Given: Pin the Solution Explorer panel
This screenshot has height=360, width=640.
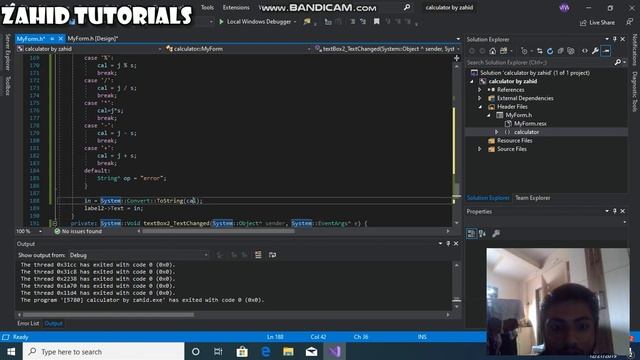Looking at the screenshot, I should (x=615, y=39).
